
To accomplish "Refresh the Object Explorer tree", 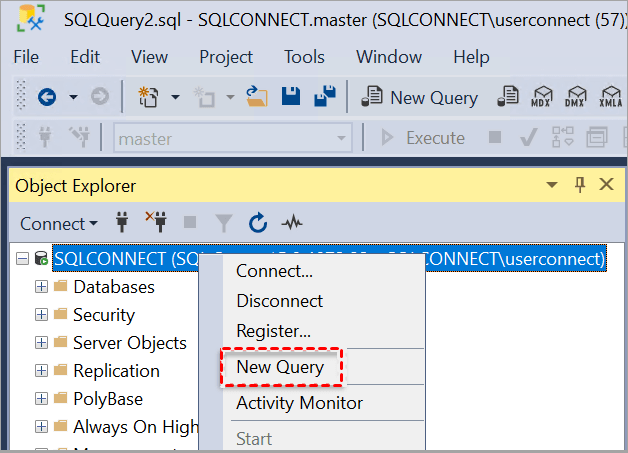I will point(257,223).
